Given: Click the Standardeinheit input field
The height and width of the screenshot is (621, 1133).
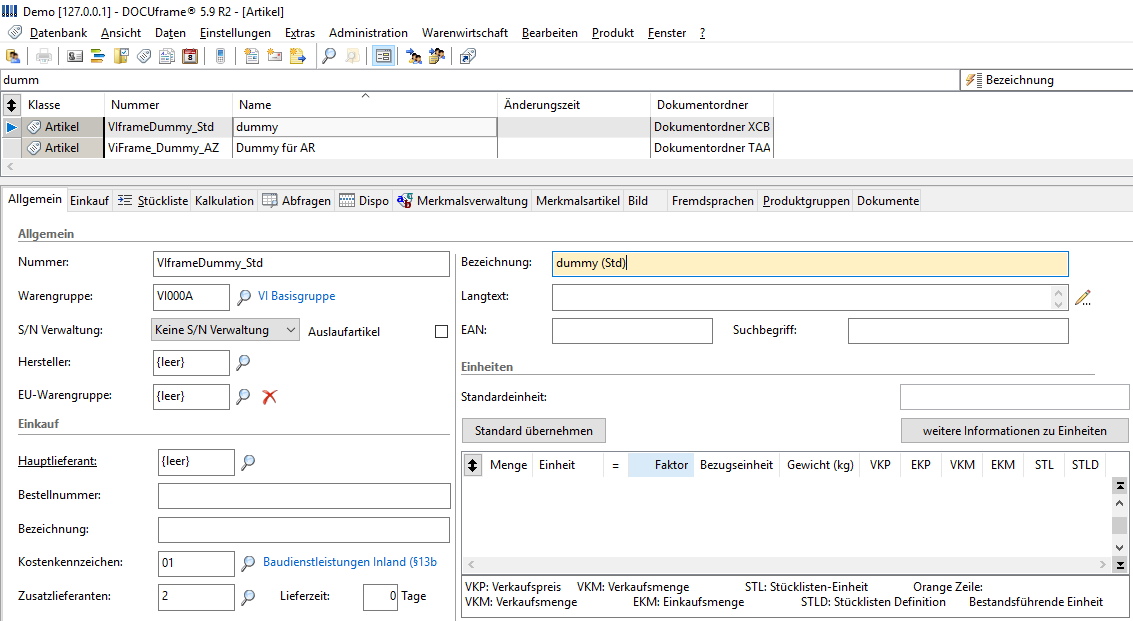Looking at the screenshot, I should [1014, 397].
